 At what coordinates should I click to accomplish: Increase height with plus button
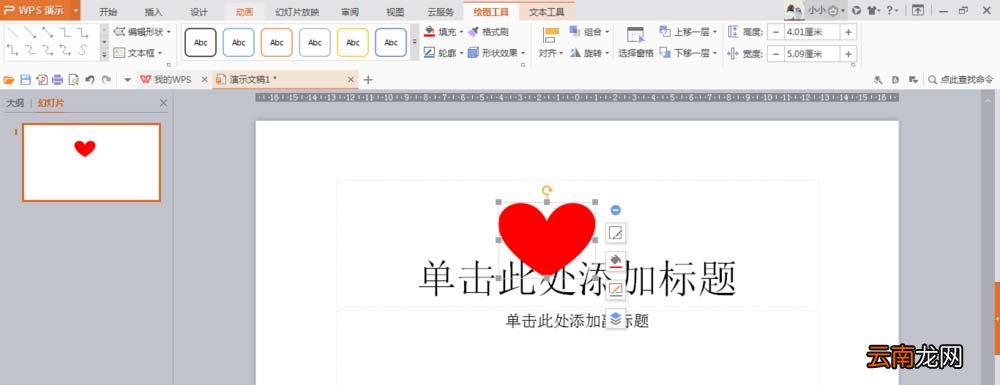coord(848,33)
